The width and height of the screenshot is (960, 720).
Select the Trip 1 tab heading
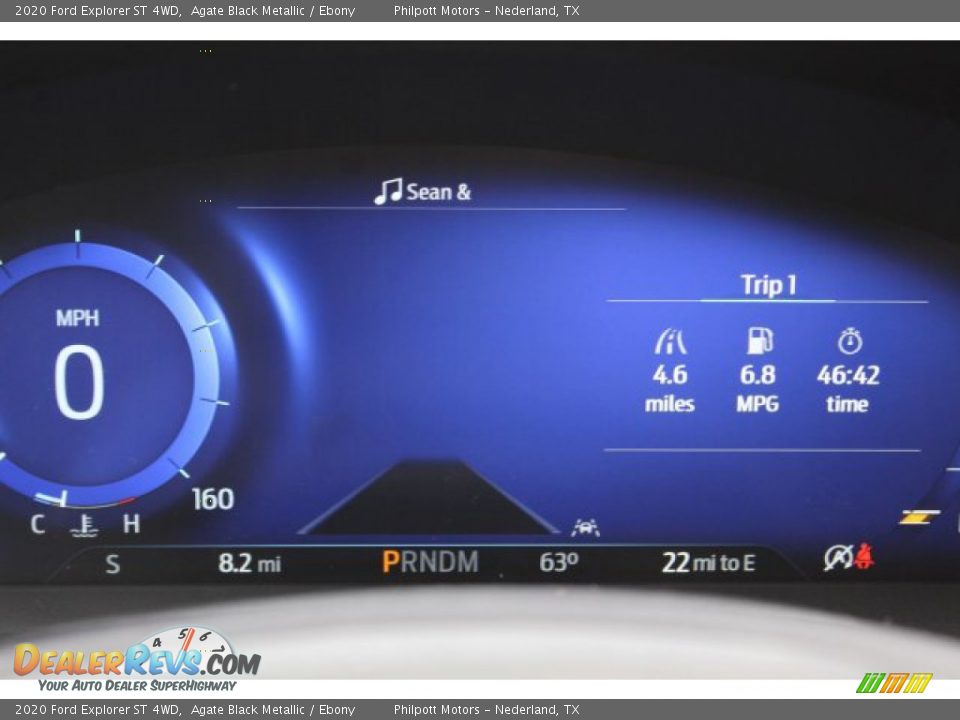click(768, 285)
